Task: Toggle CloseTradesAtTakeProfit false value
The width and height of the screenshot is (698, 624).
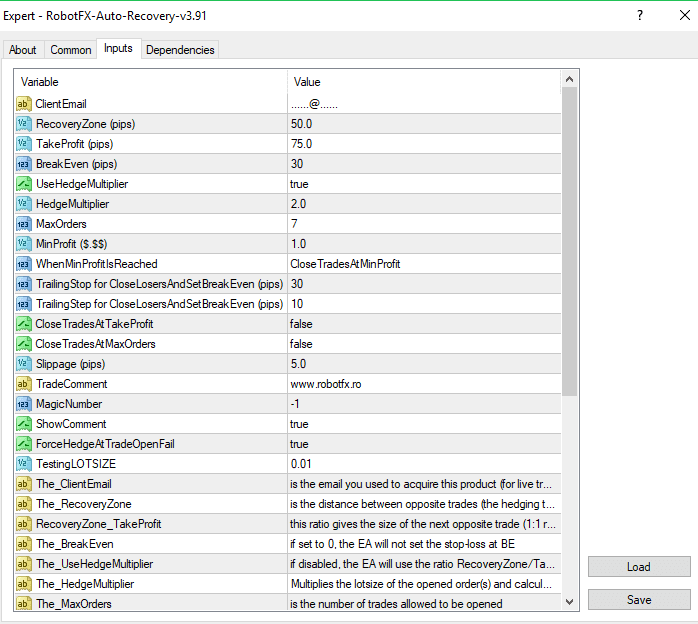Action: (x=424, y=324)
